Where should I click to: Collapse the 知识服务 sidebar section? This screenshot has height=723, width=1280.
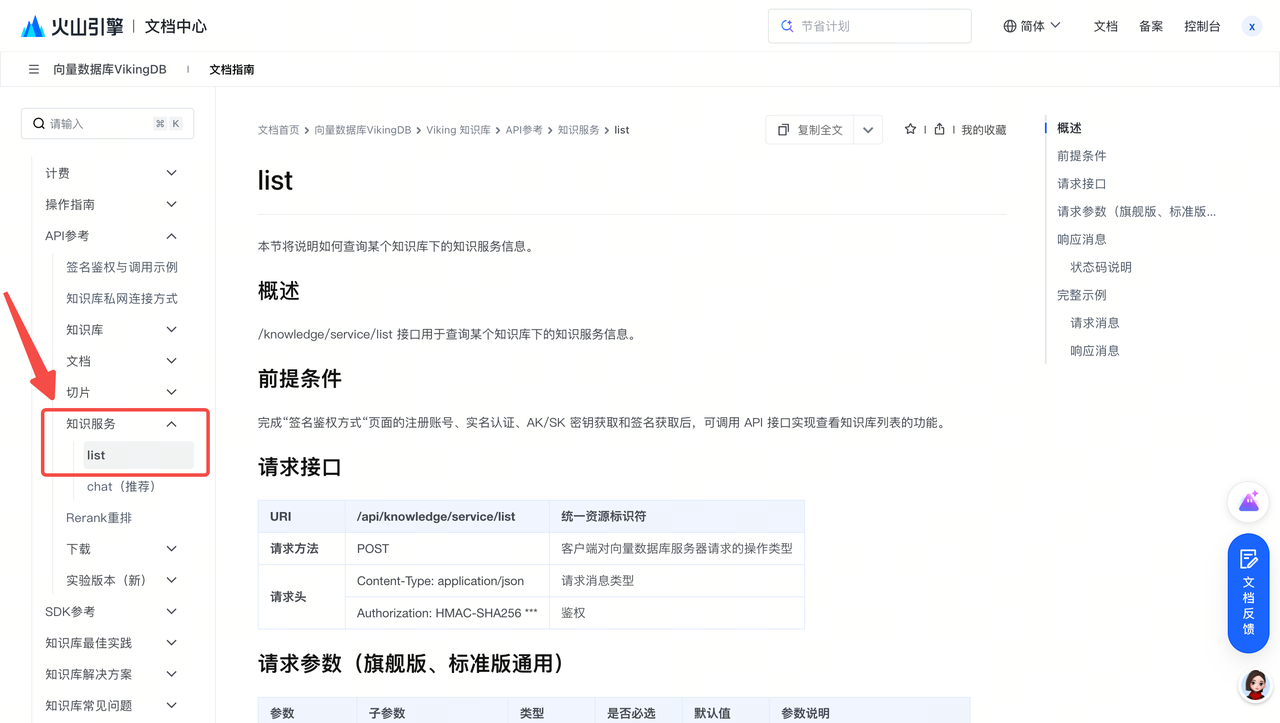coord(172,424)
